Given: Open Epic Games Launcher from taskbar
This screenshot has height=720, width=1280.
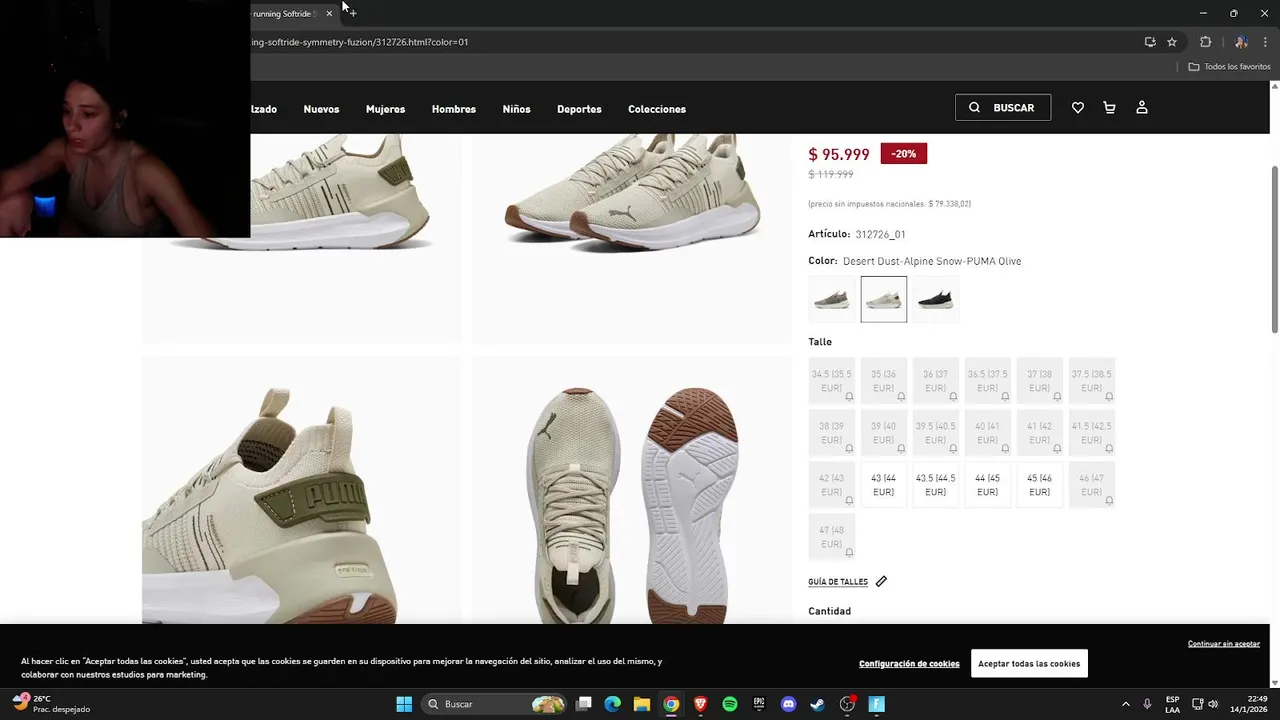Looking at the screenshot, I should (x=759, y=704).
